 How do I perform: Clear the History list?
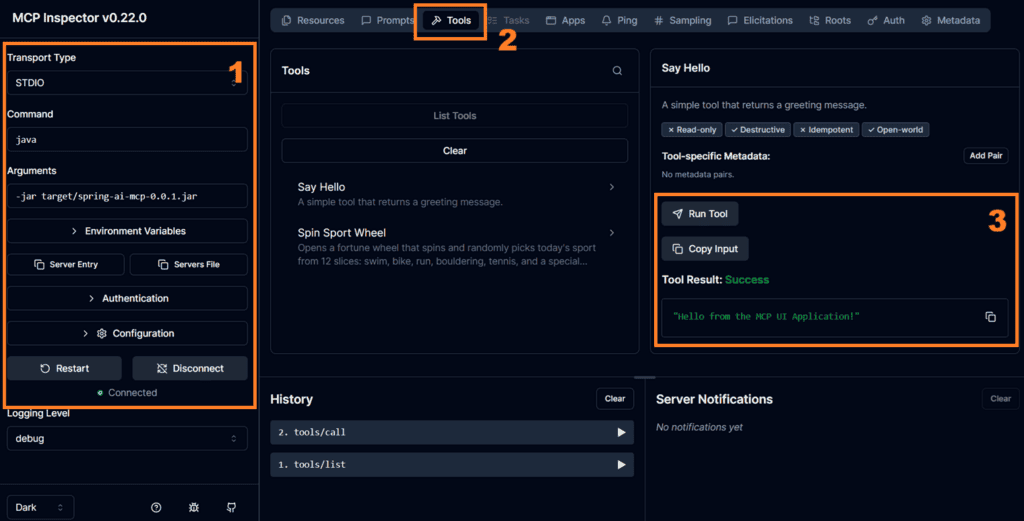click(615, 398)
